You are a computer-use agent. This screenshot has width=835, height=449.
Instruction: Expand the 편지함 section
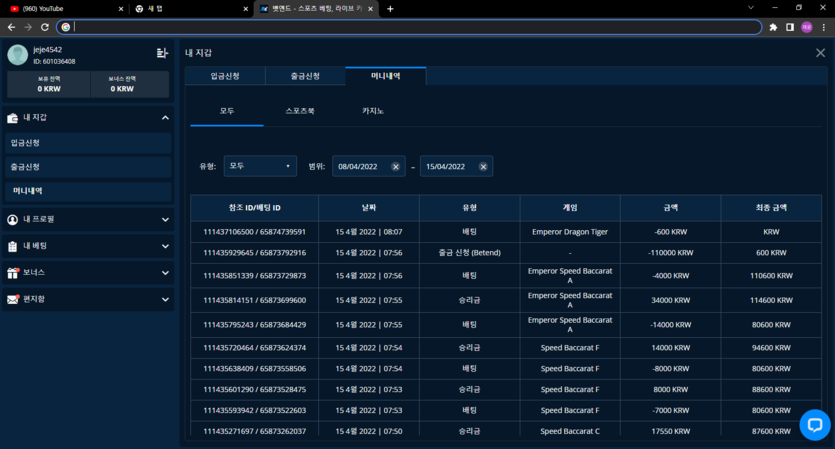coord(165,299)
